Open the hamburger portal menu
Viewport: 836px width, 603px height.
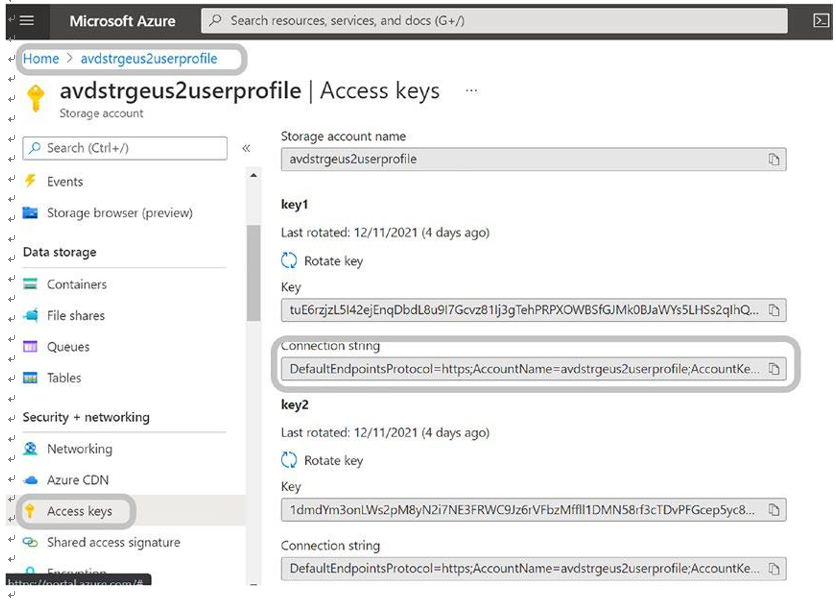tap(27, 21)
